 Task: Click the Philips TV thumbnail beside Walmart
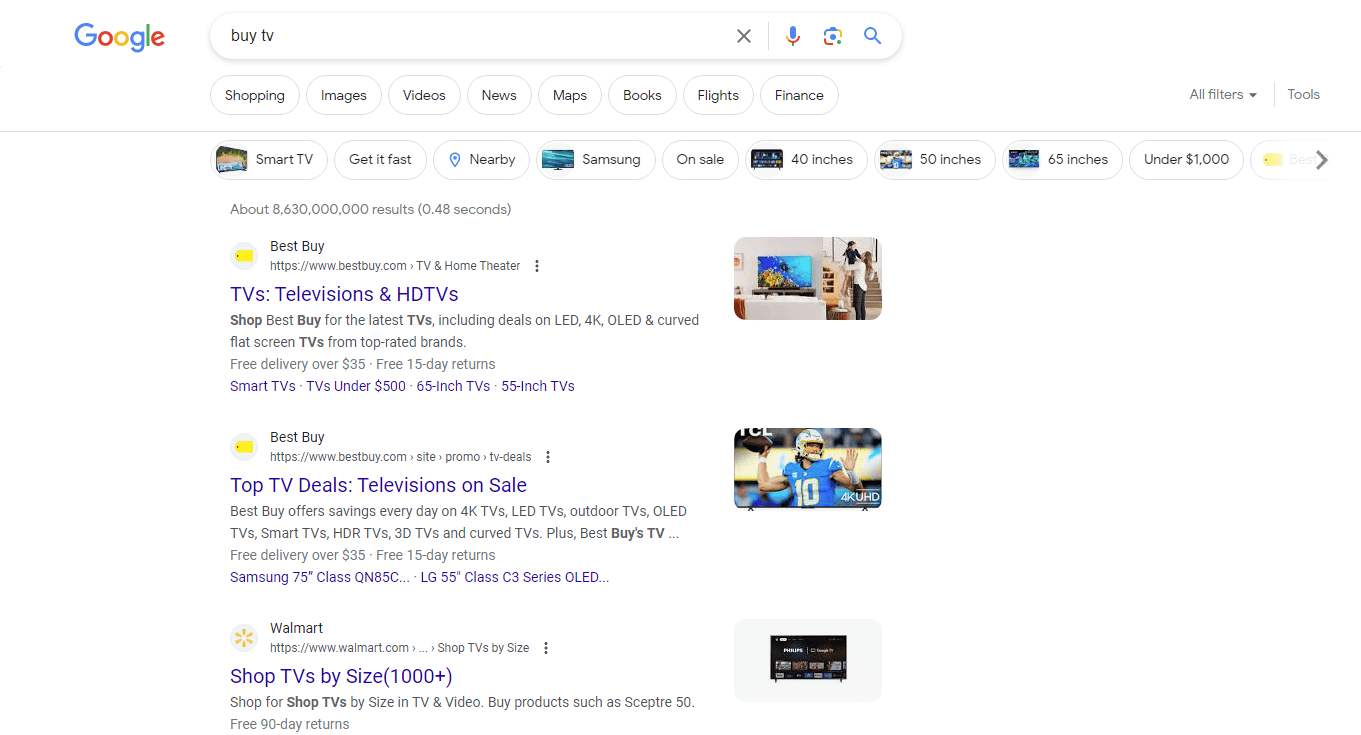(x=808, y=660)
